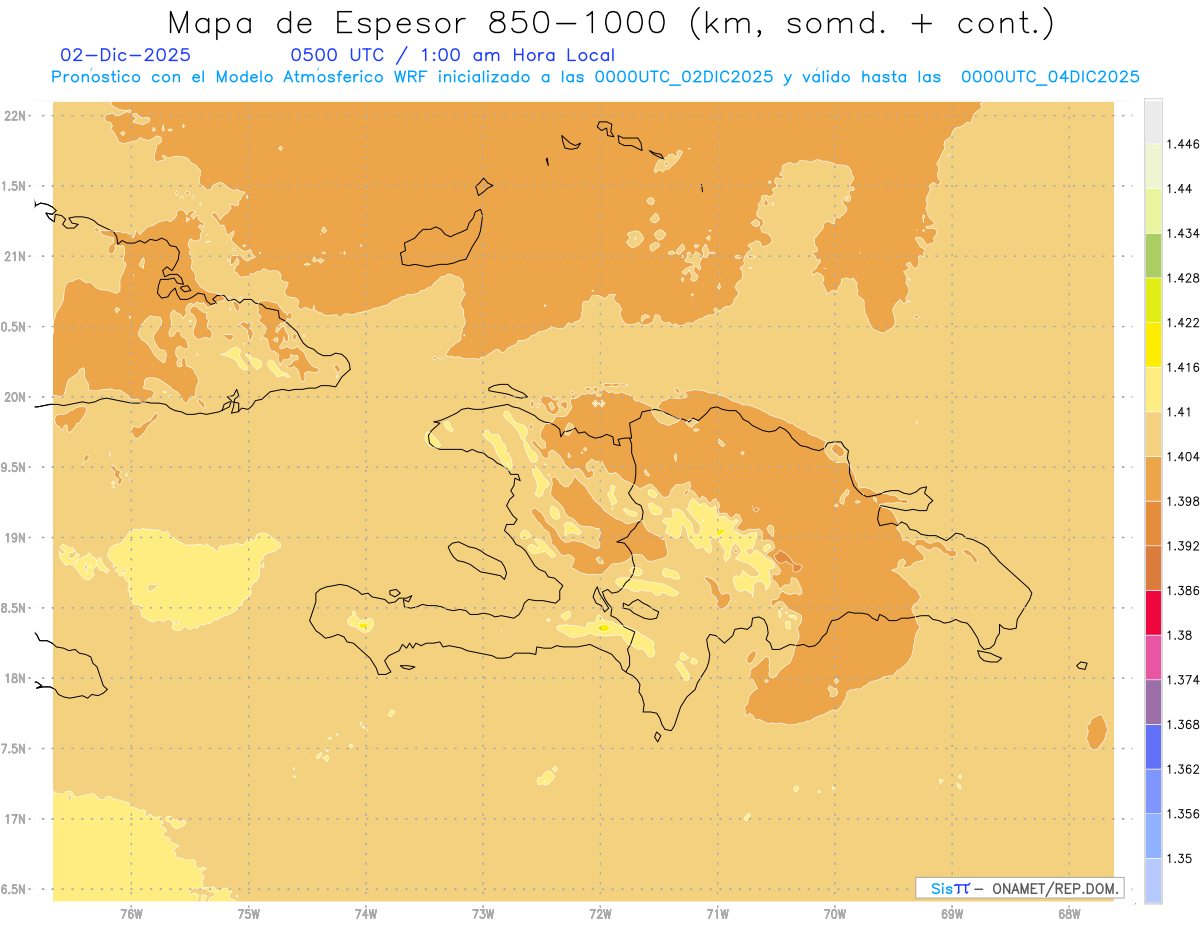Click the colorbar value "1.434"

click(1182, 233)
